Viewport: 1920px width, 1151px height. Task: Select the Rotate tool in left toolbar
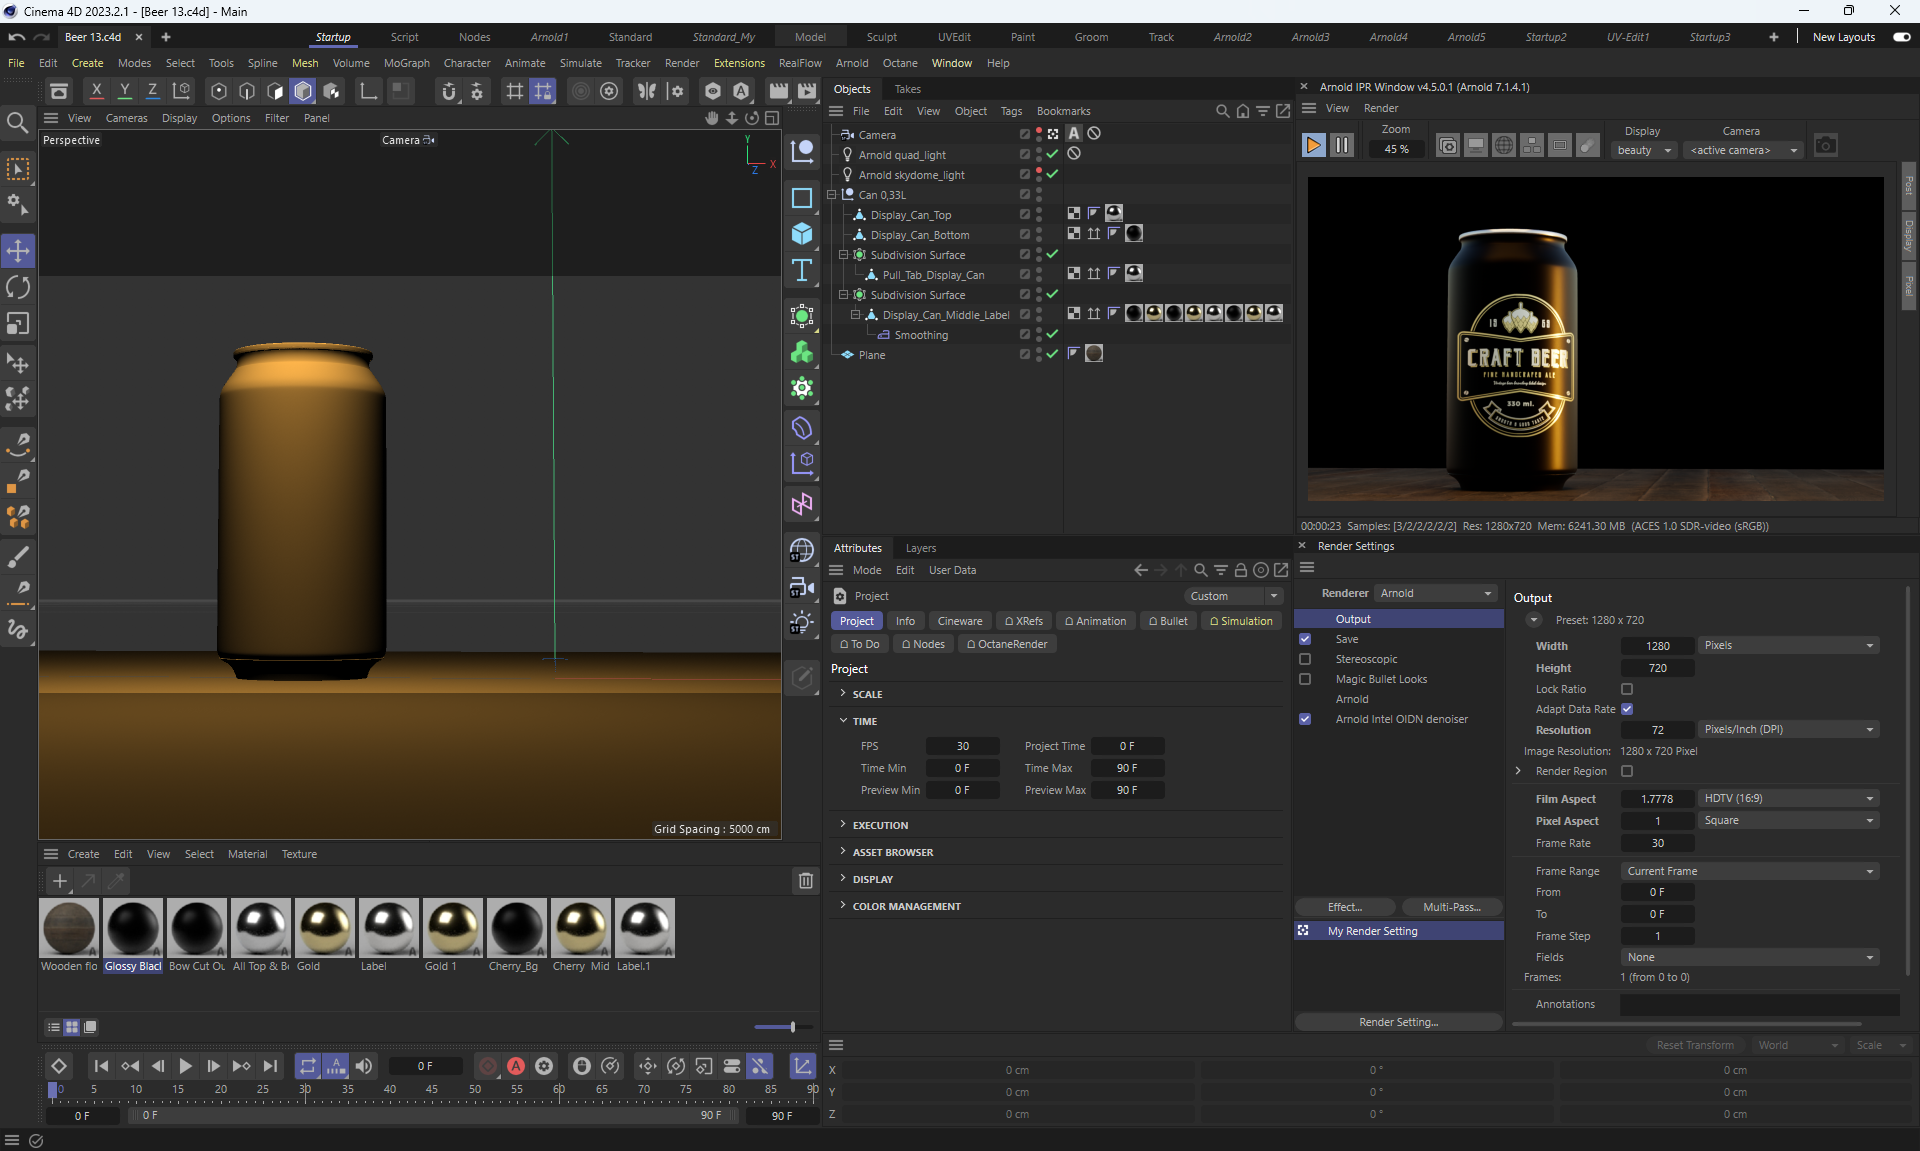point(18,288)
